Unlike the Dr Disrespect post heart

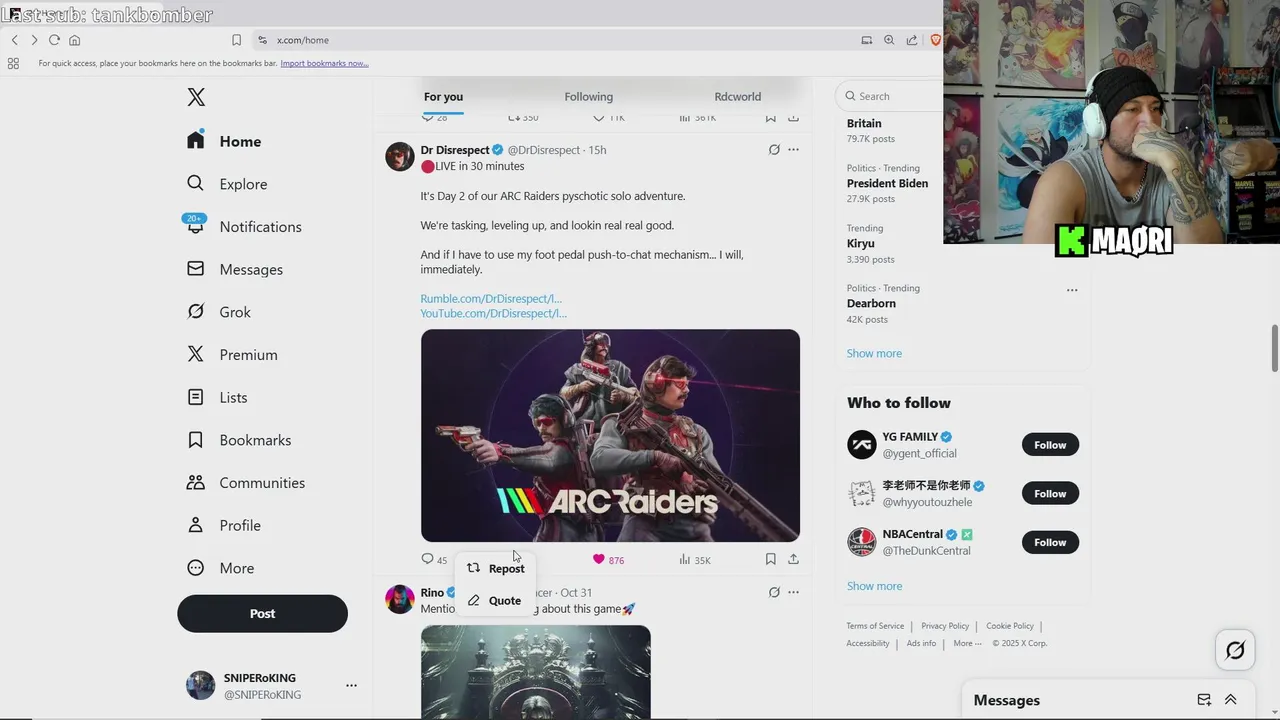point(608,559)
